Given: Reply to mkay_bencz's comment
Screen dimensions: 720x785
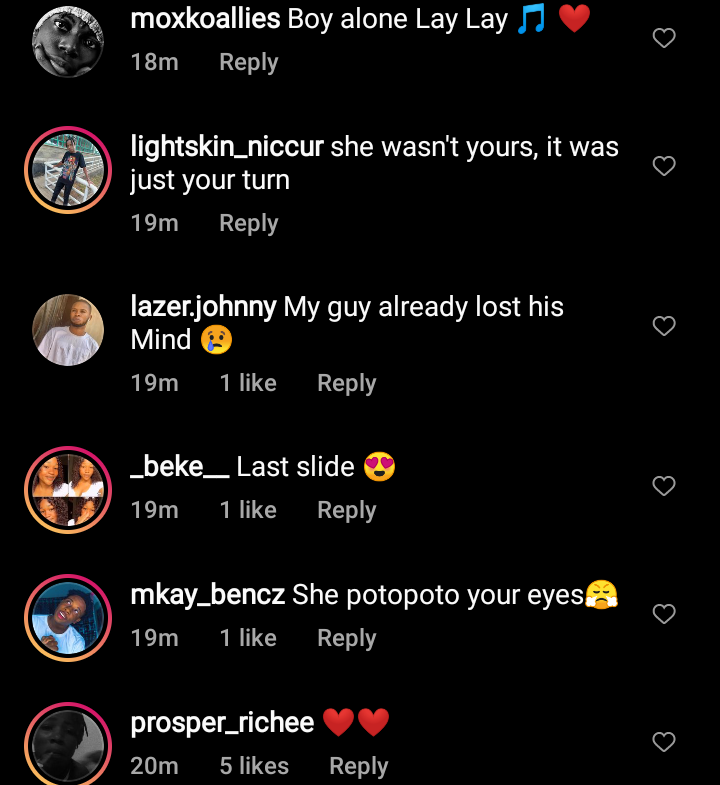Looking at the screenshot, I should 346,638.
